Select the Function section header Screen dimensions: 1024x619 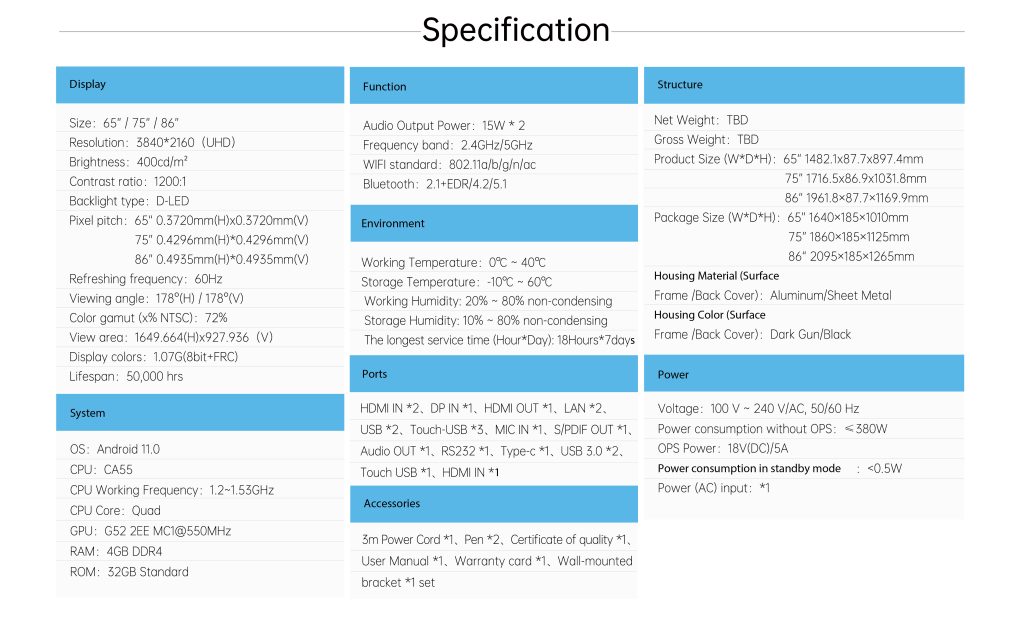[385, 87]
